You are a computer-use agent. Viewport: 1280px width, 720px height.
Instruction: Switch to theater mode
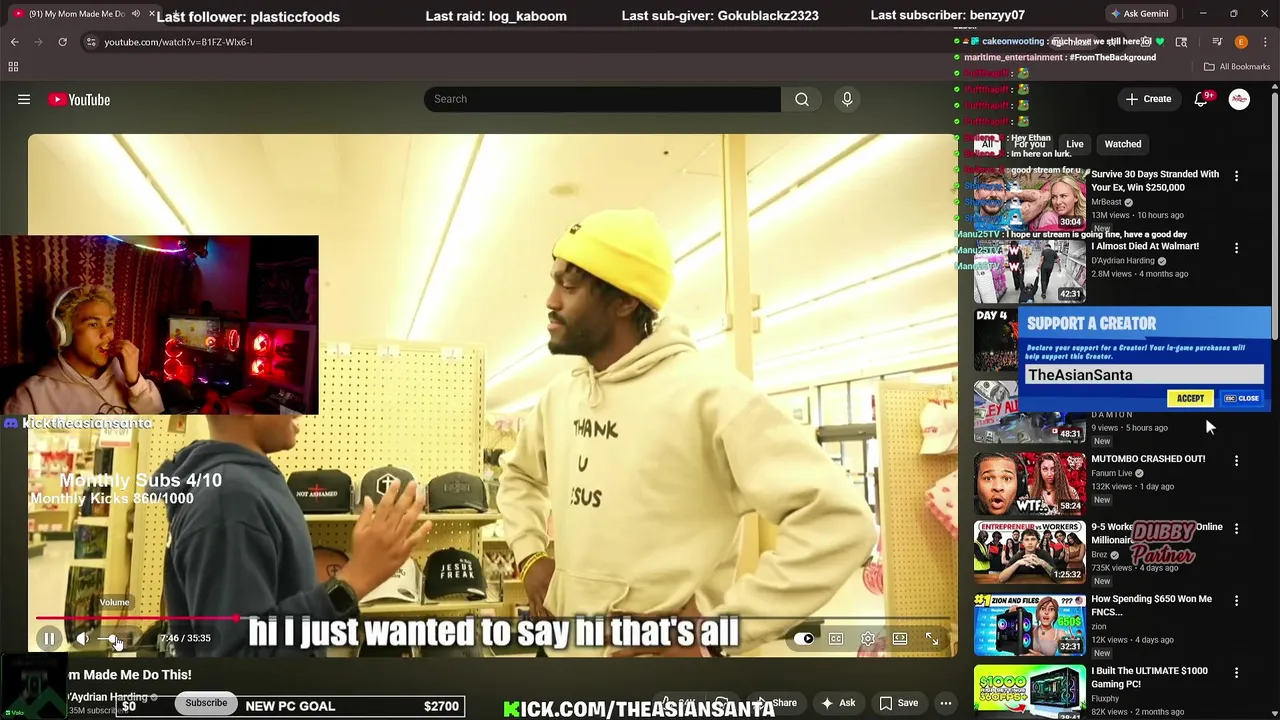(x=900, y=638)
